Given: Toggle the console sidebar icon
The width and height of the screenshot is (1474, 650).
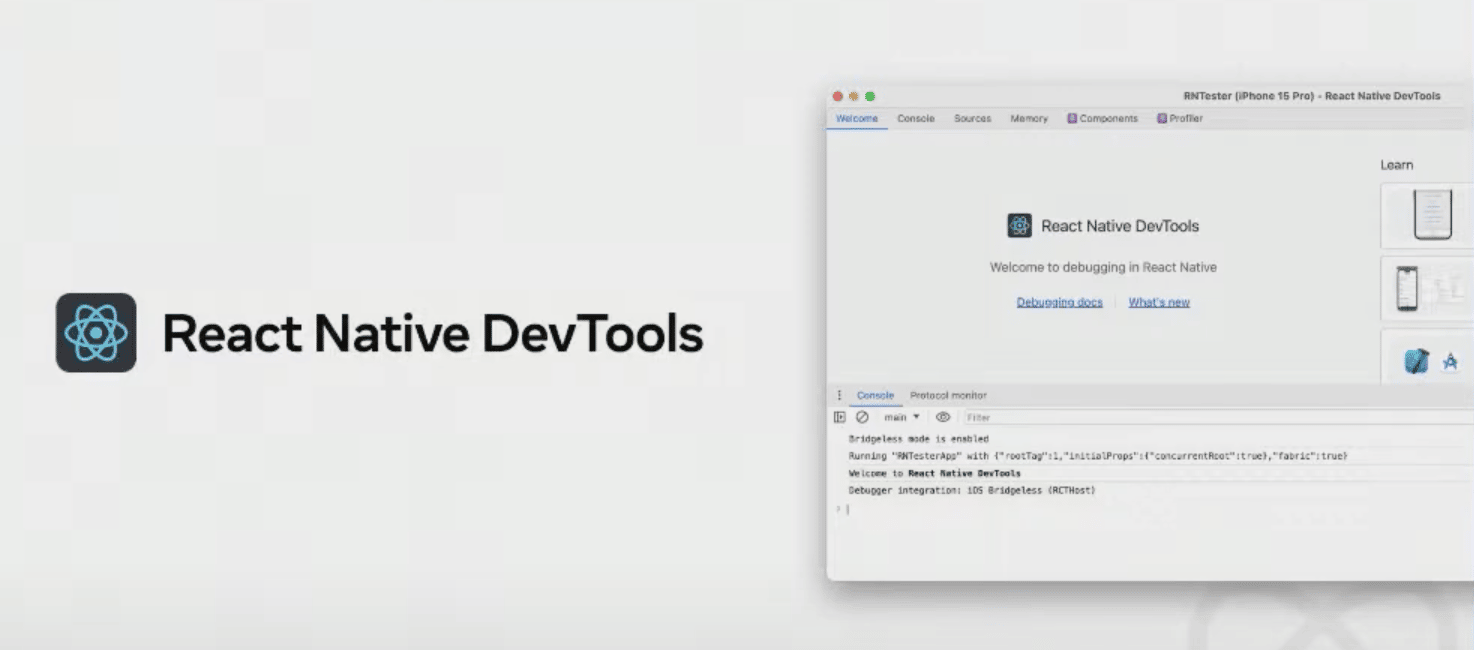Looking at the screenshot, I should [x=840, y=417].
